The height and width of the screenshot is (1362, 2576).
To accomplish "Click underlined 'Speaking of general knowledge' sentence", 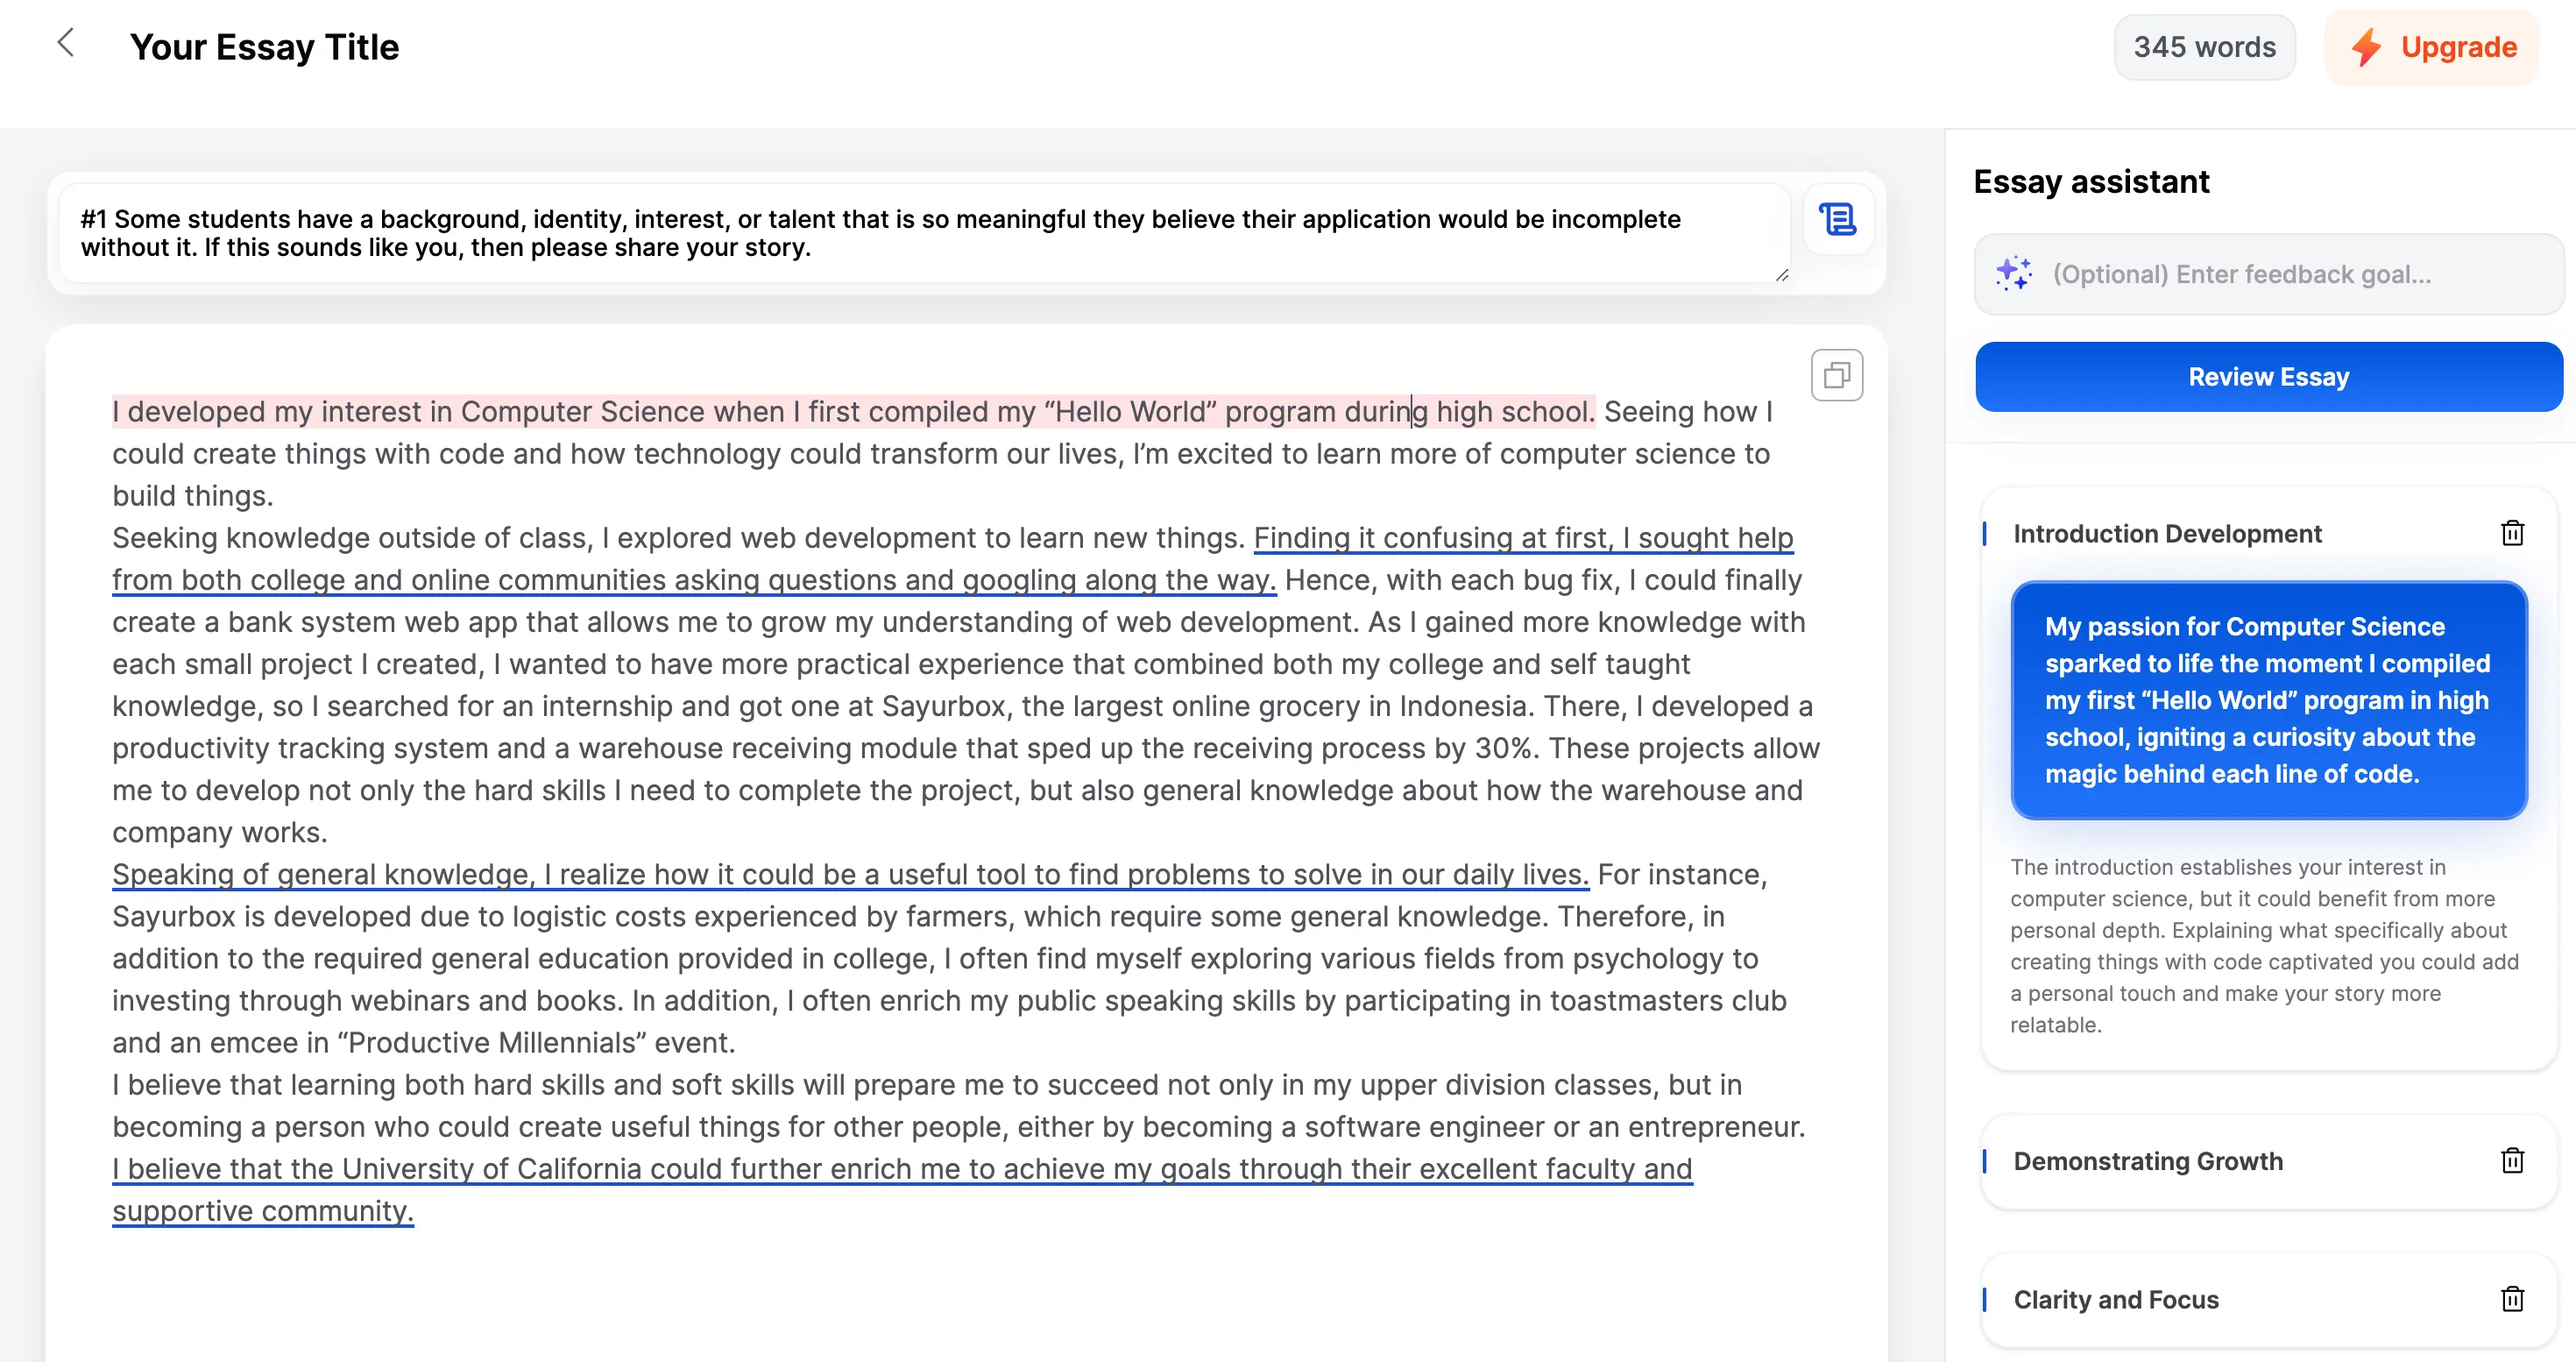I will tap(850, 874).
